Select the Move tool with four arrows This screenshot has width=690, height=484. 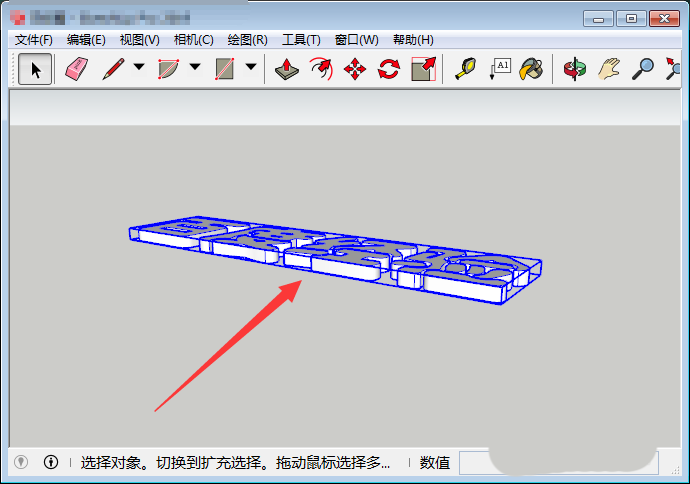[x=355, y=69]
